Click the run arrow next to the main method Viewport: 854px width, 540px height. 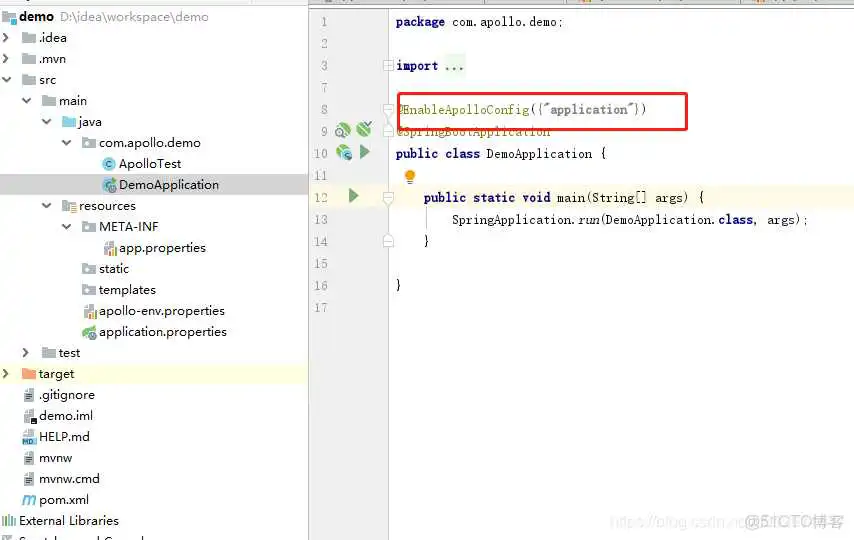tap(353, 196)
